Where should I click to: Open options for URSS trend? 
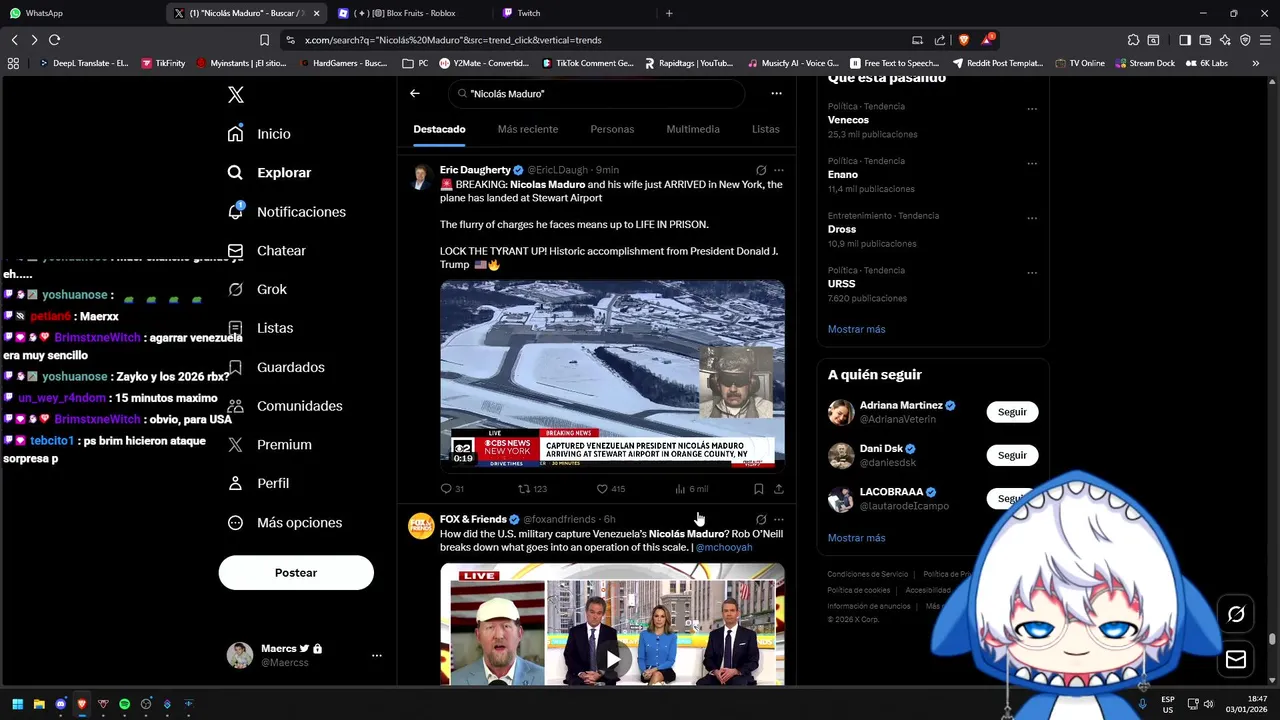1032,273
